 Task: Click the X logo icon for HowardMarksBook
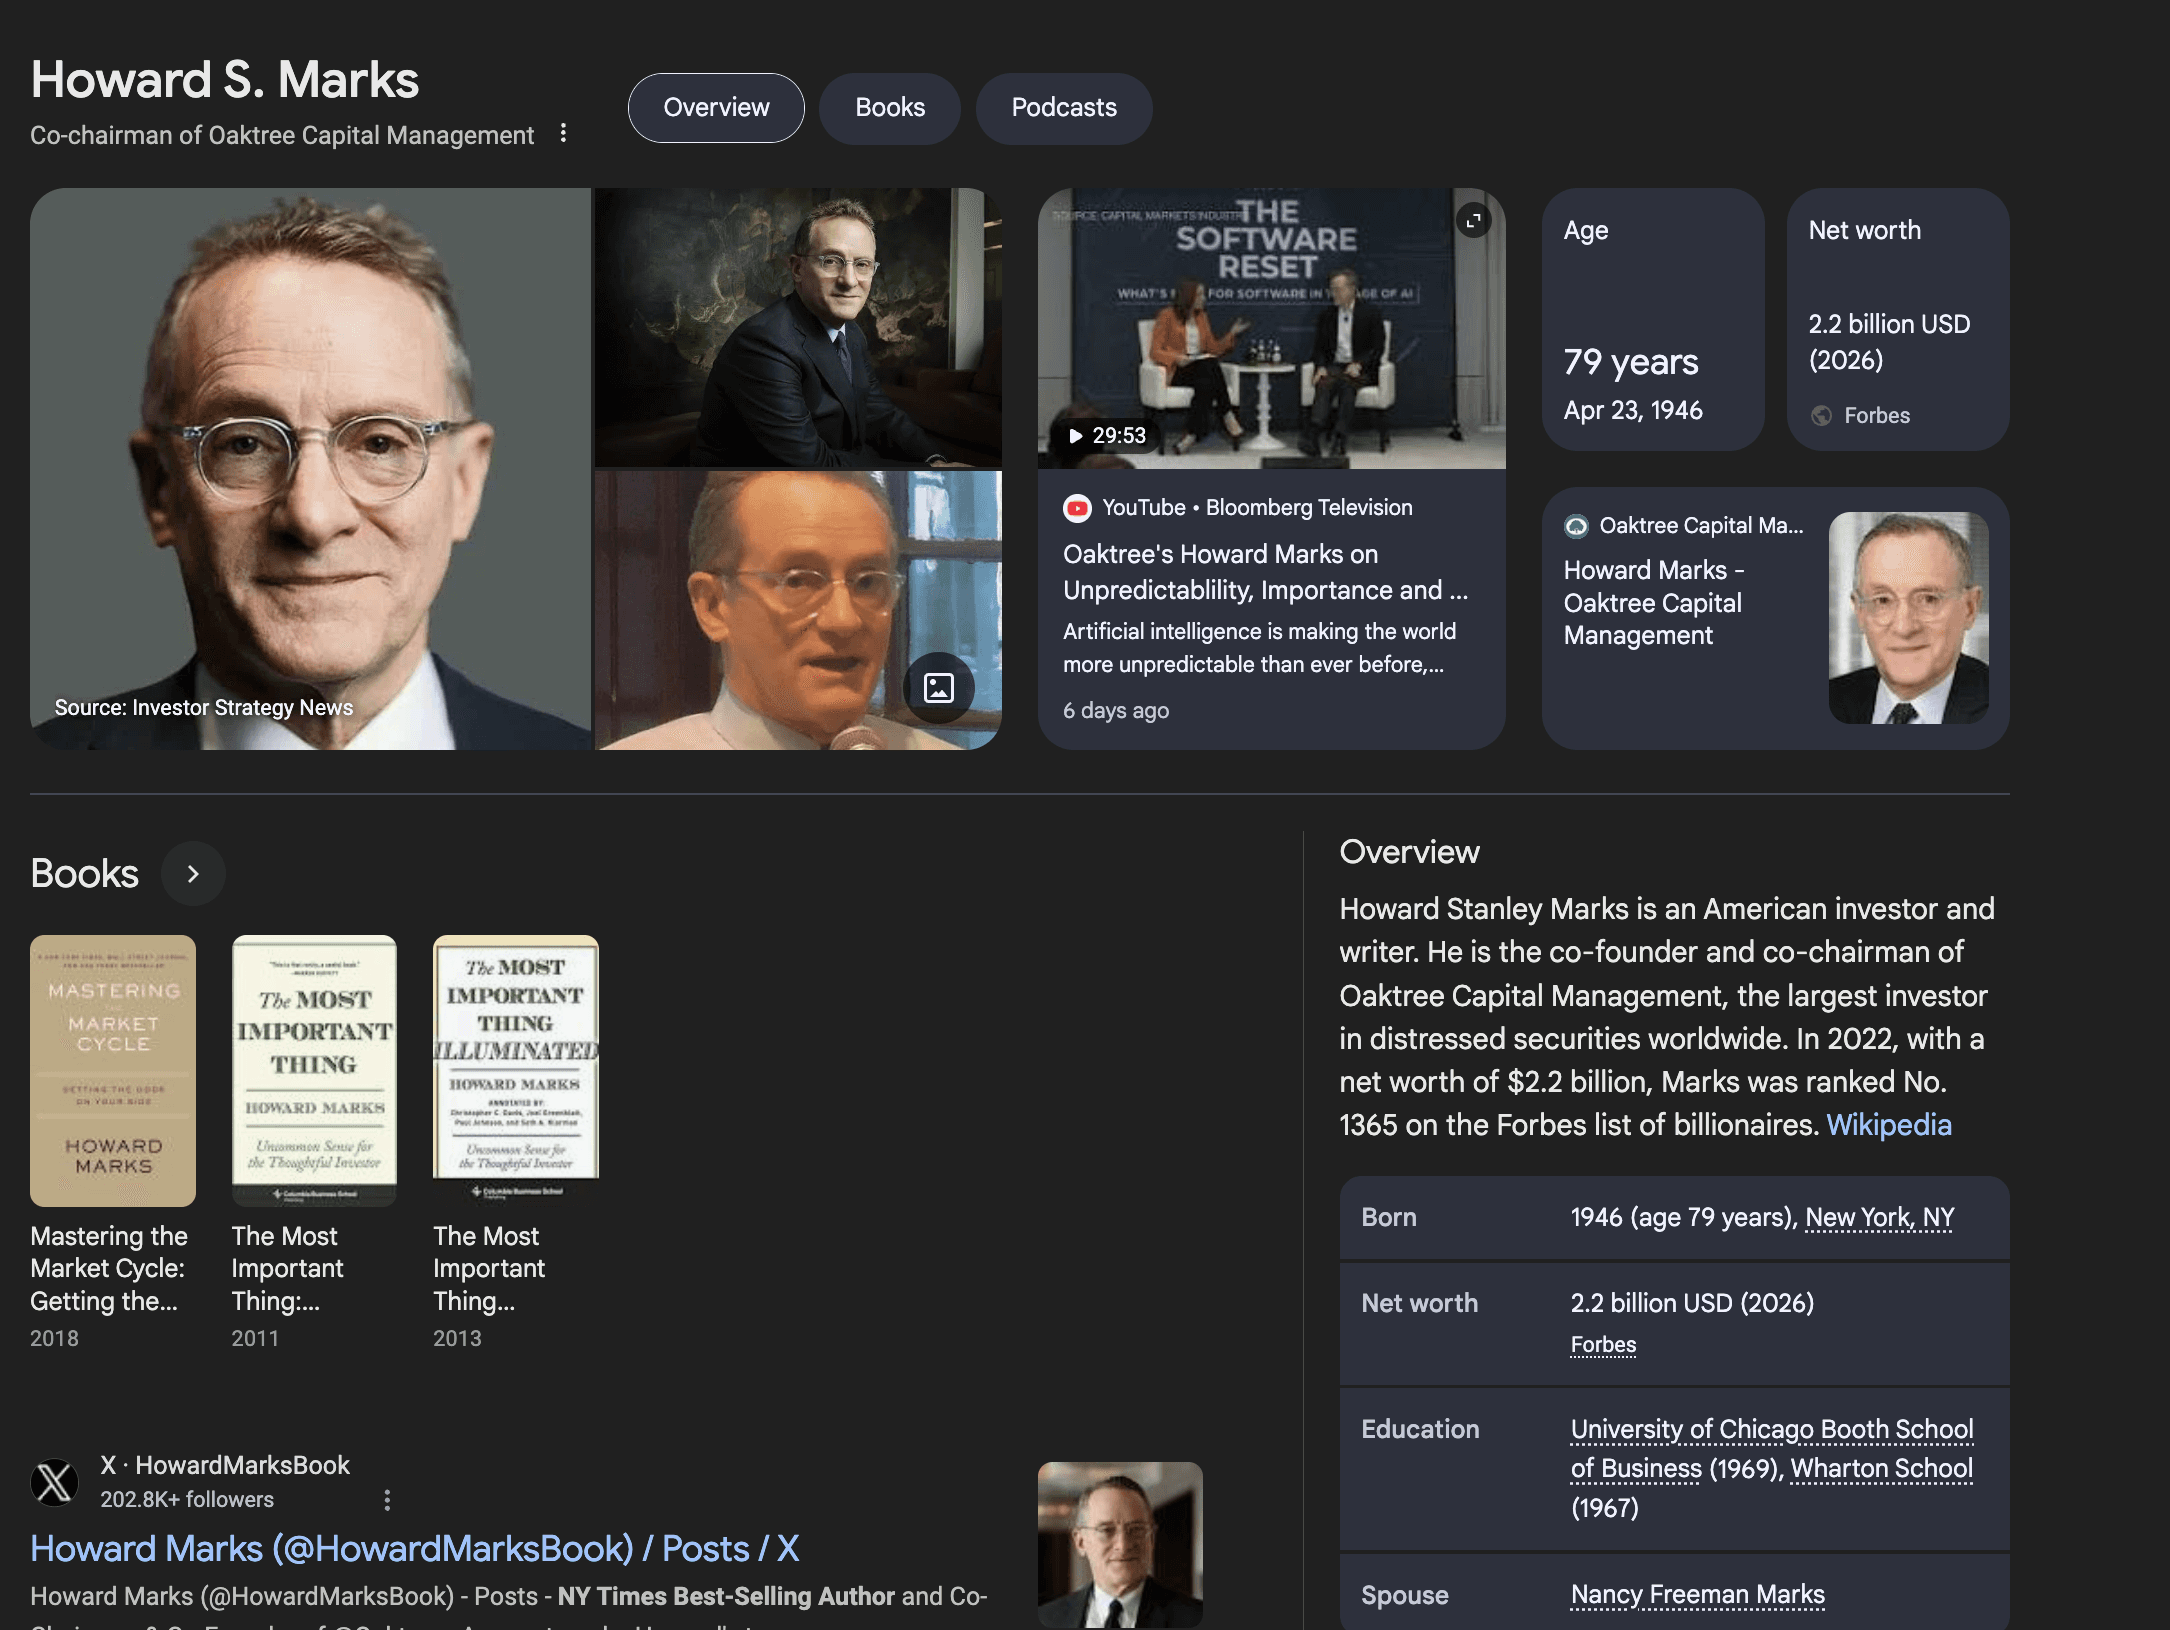click(55, 1482)
